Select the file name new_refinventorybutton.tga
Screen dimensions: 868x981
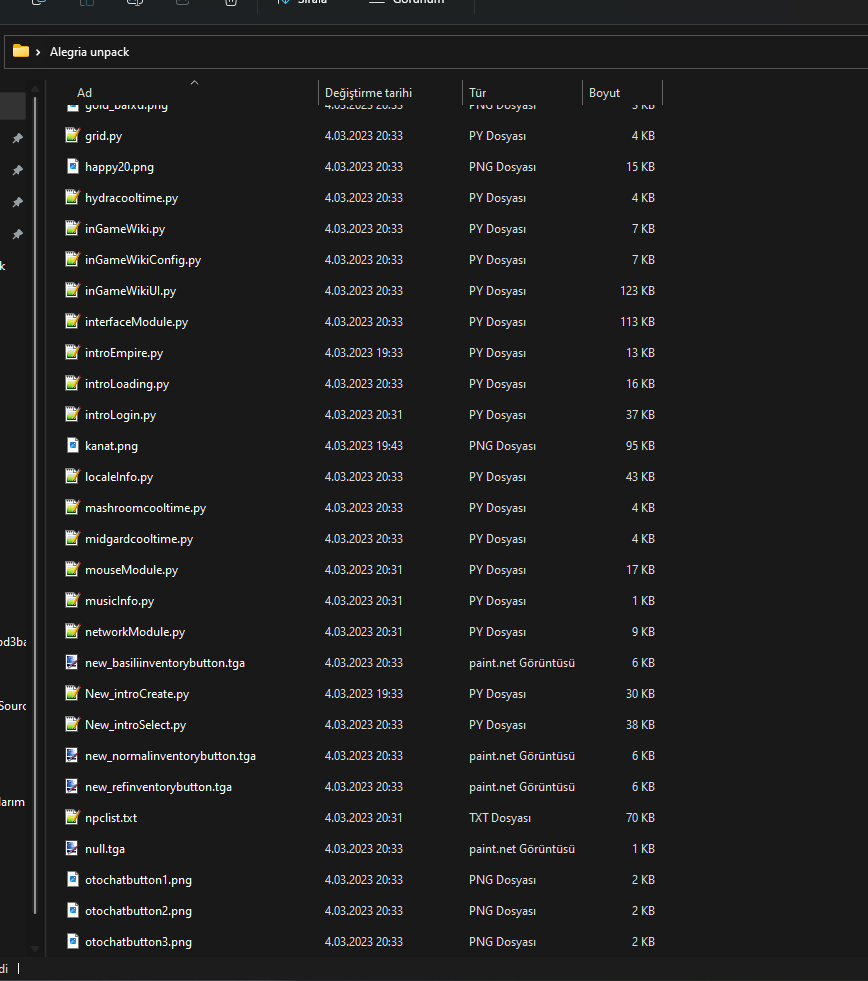click(158, 786)
